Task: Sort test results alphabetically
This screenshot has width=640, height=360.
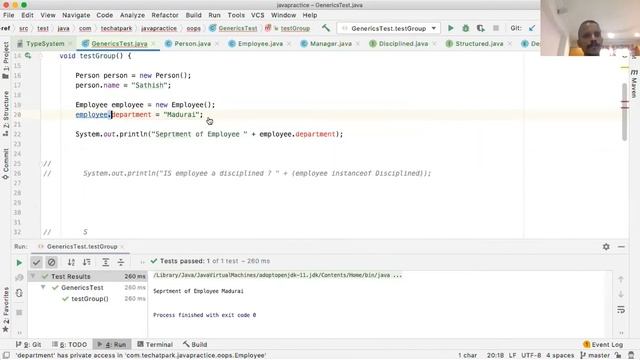Action: coord(71,262)
